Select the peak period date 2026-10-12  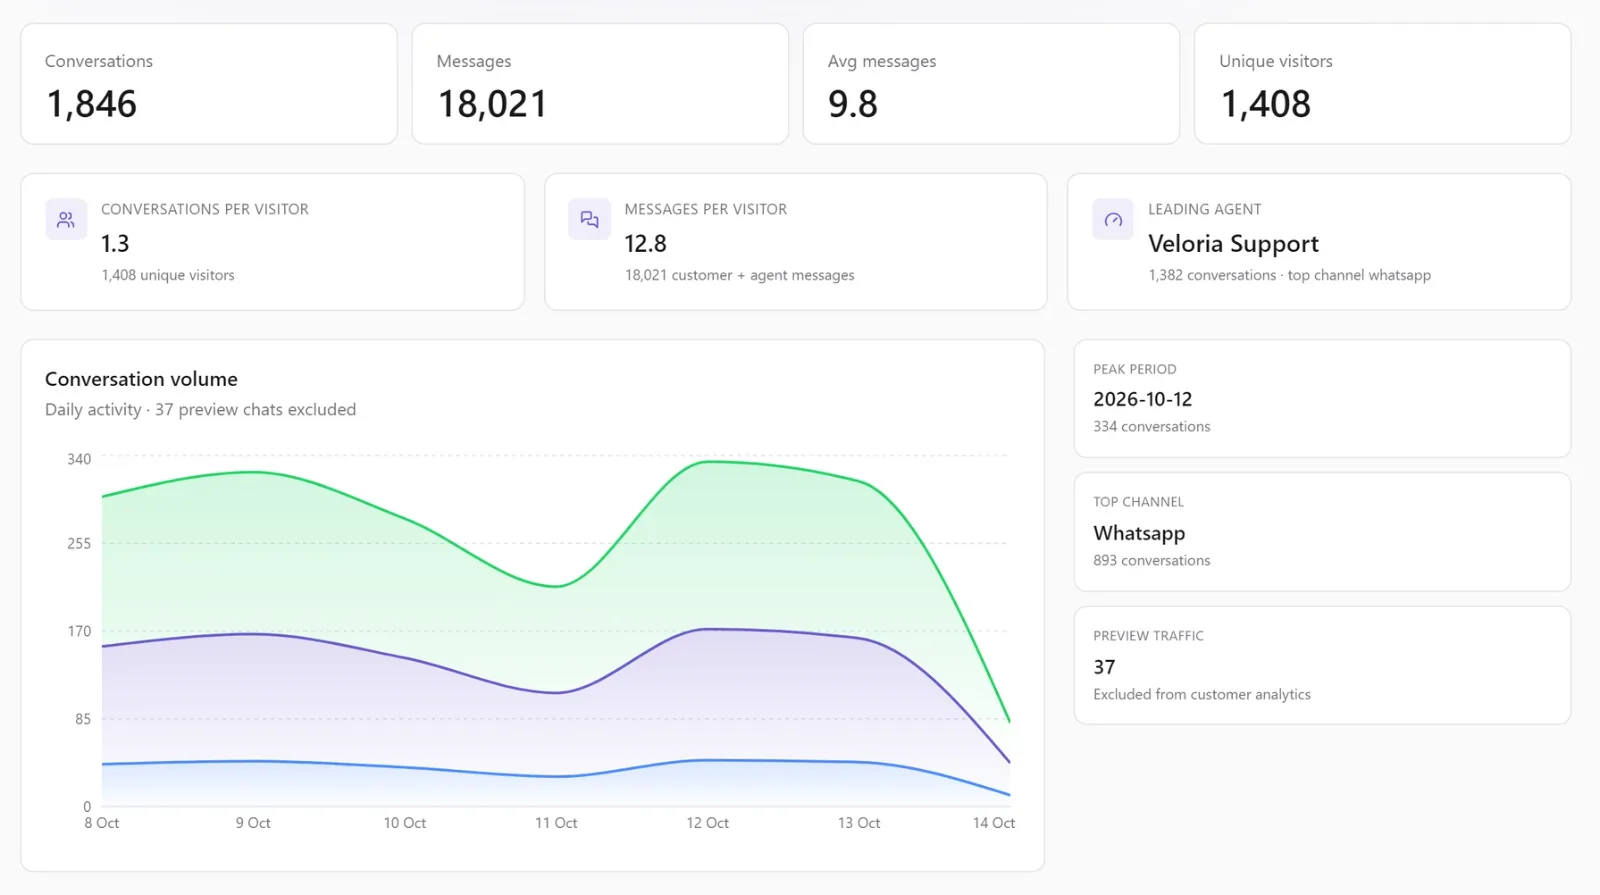tap(1143, 399)
